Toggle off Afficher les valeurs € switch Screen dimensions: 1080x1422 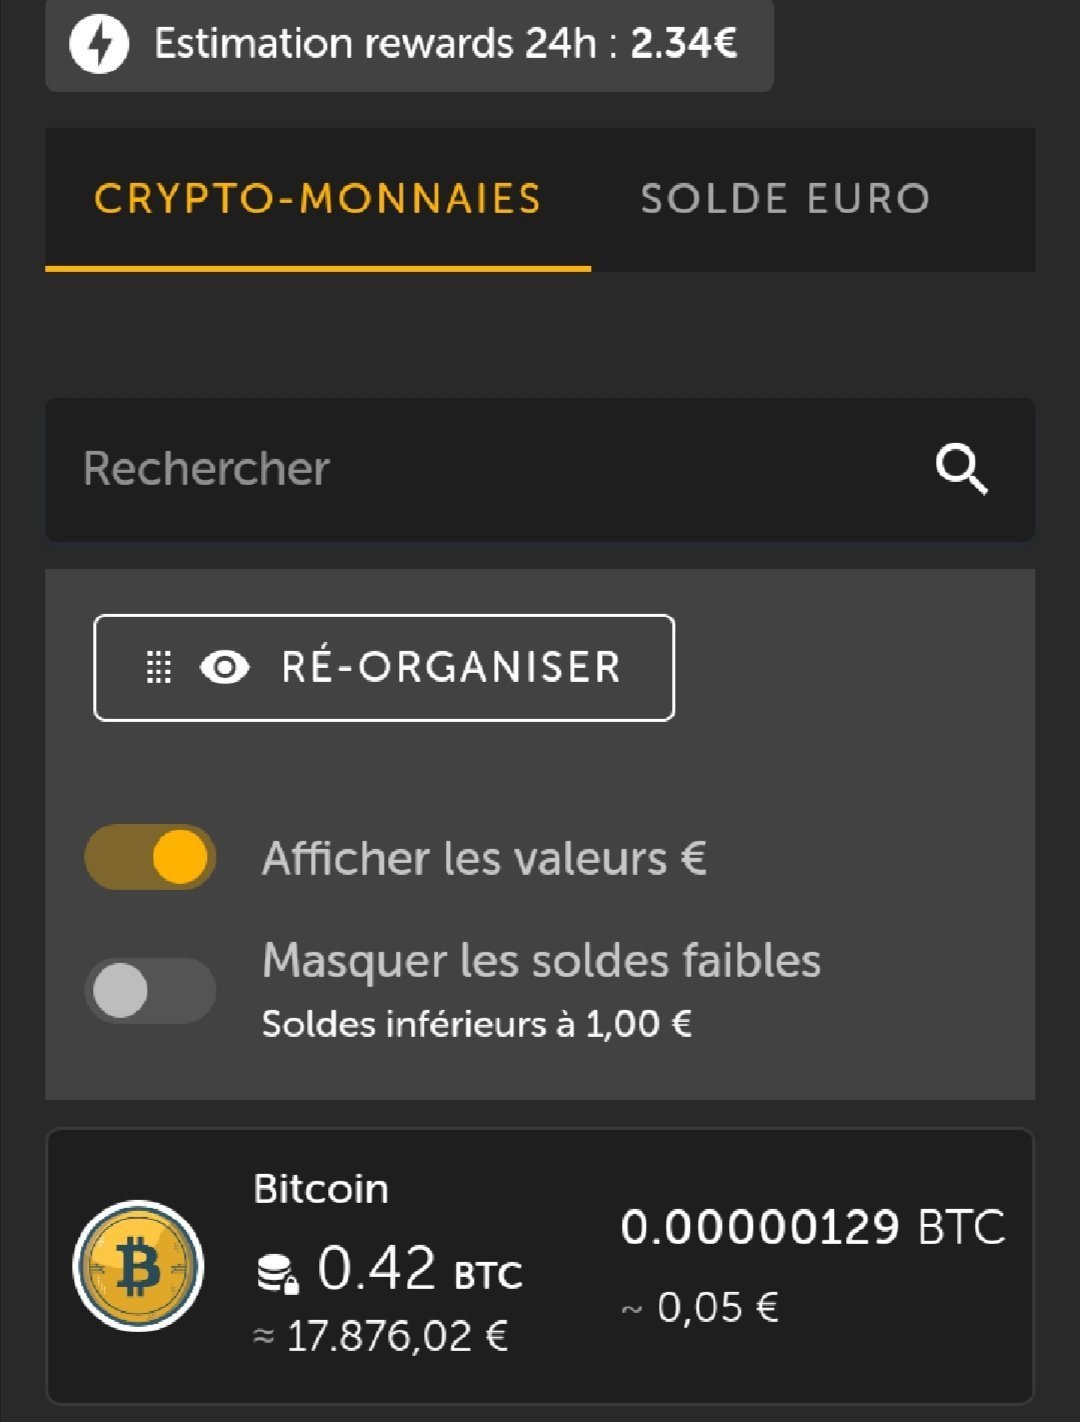(x=150, y=857)
